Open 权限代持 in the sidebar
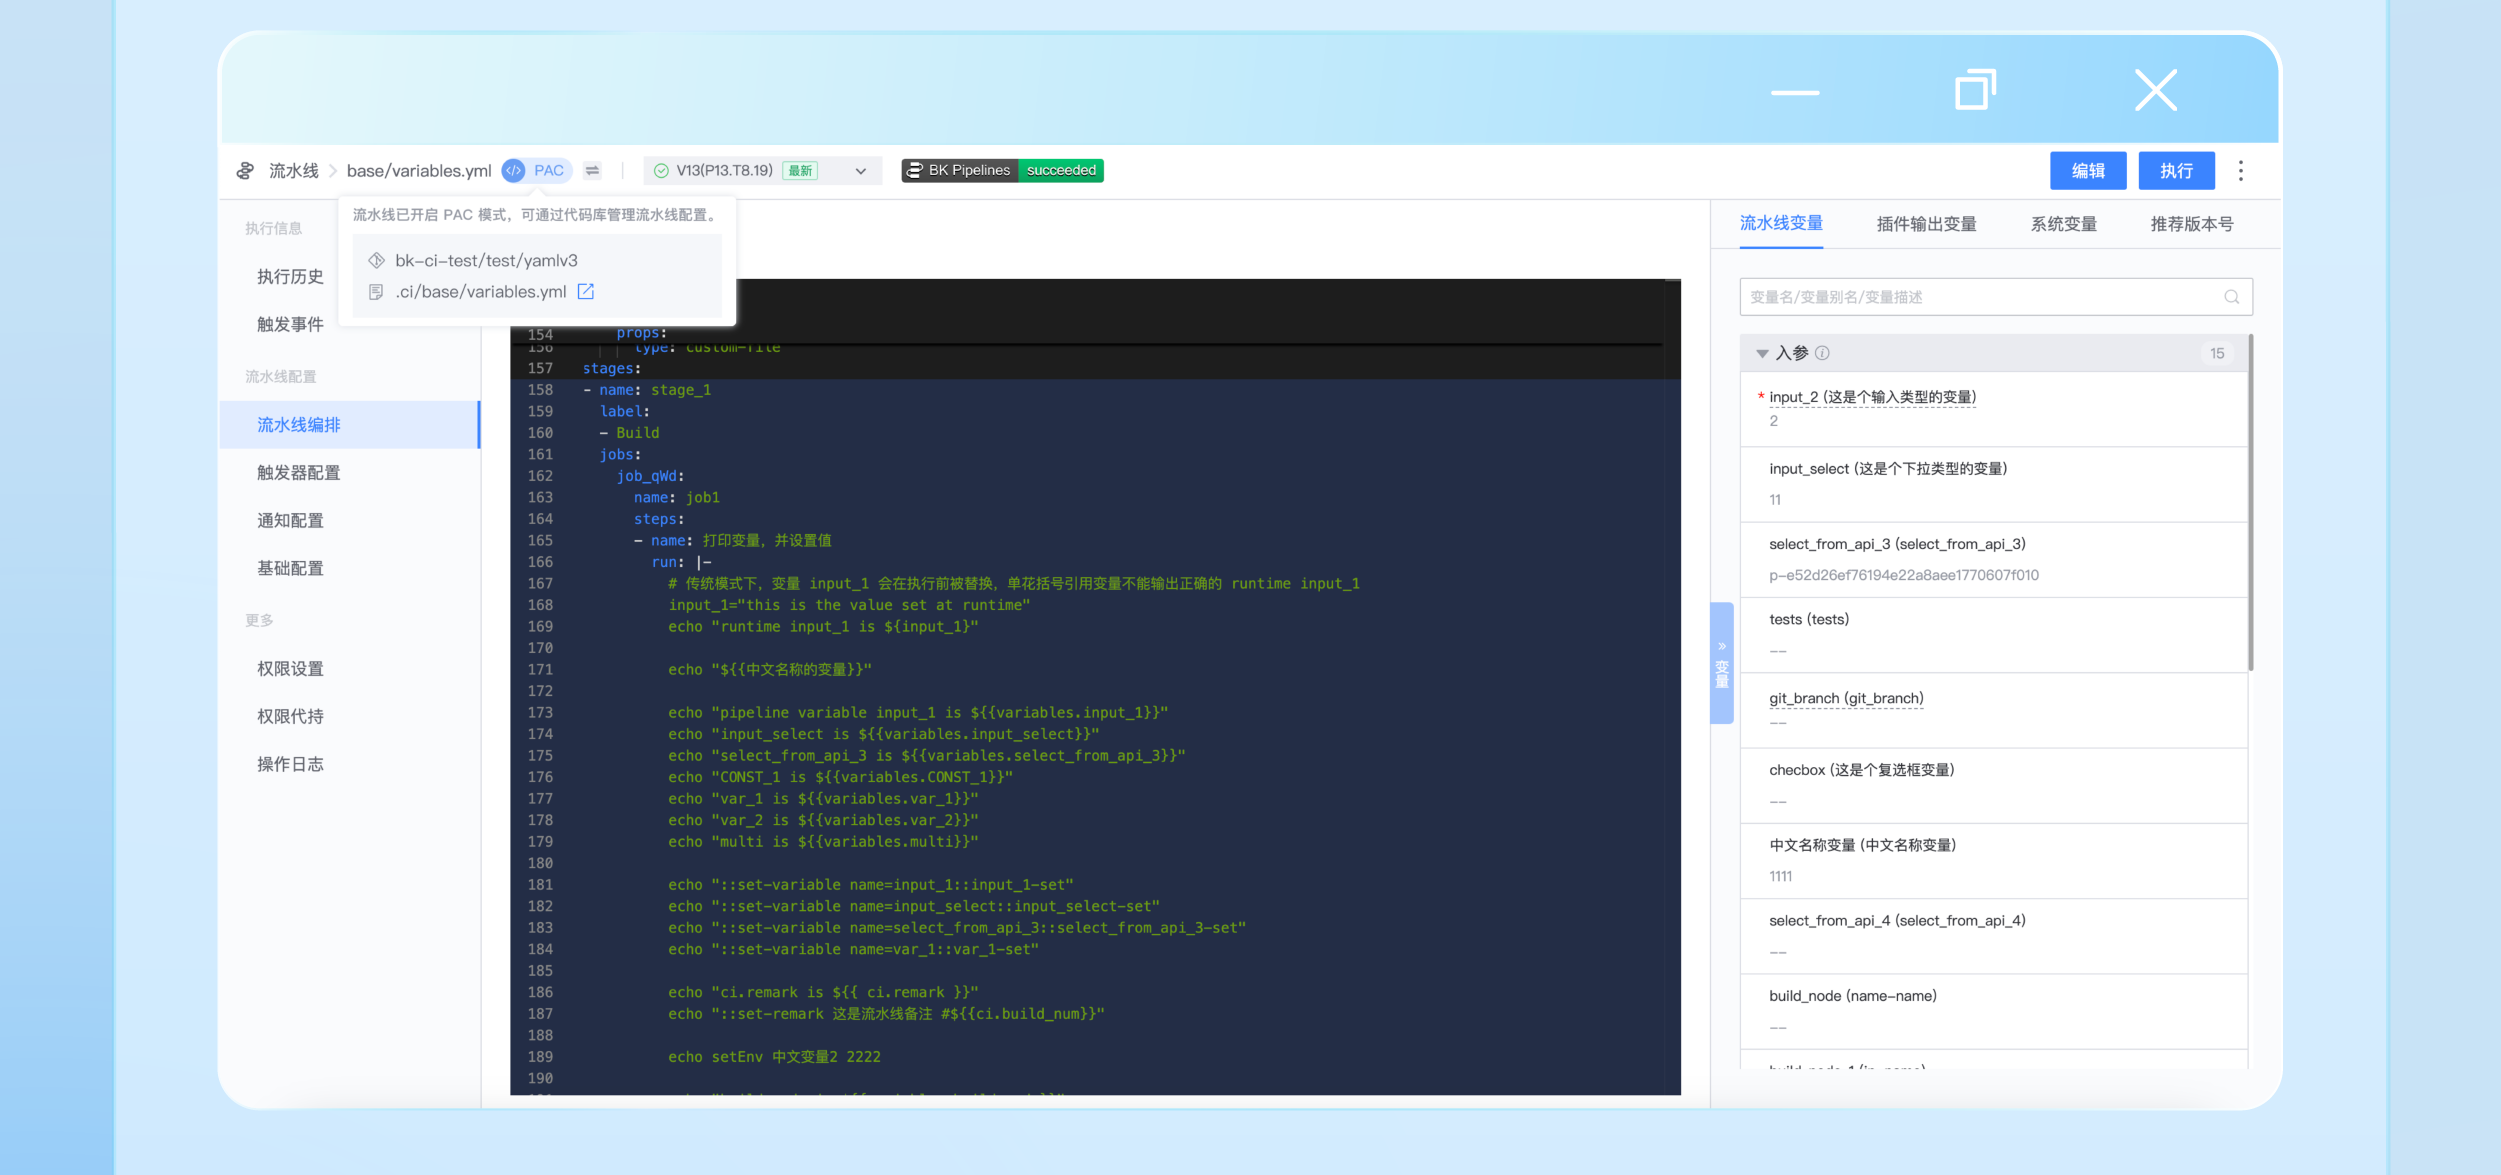The image size is (2501, 1175). tap(290, 717)
